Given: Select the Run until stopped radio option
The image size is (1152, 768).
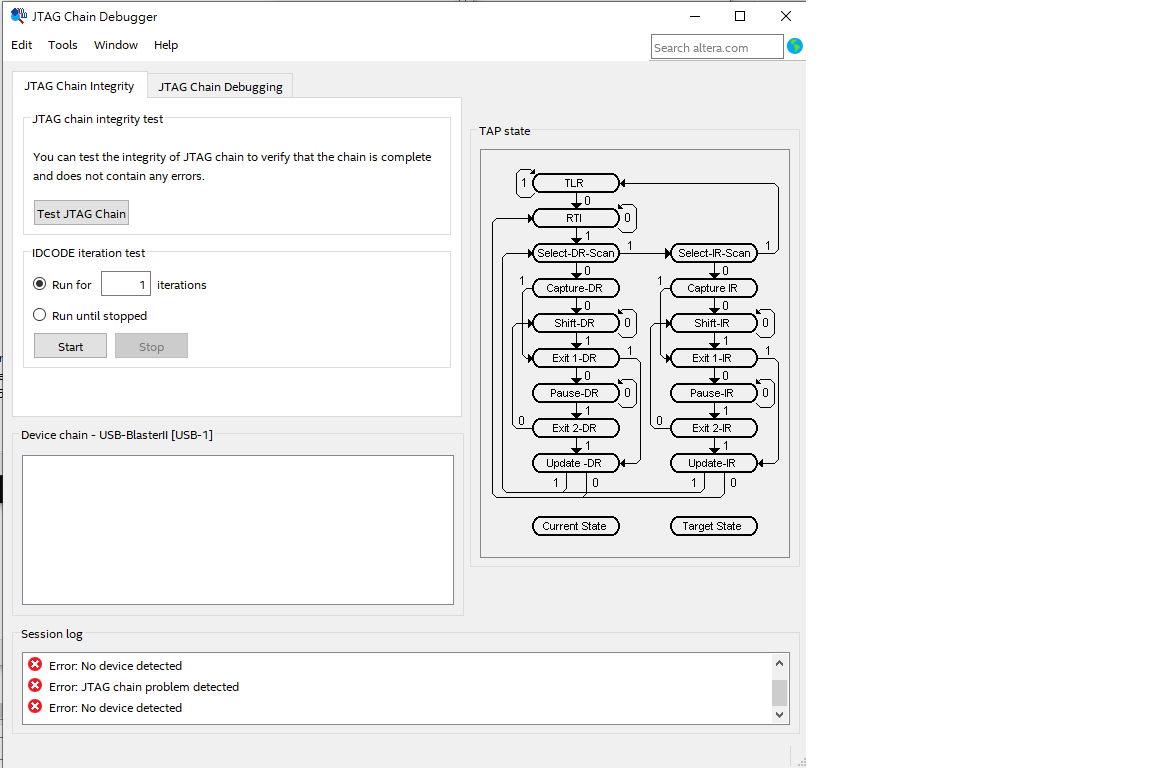Looking at the screenshot, I should click(x=40, y=315).
